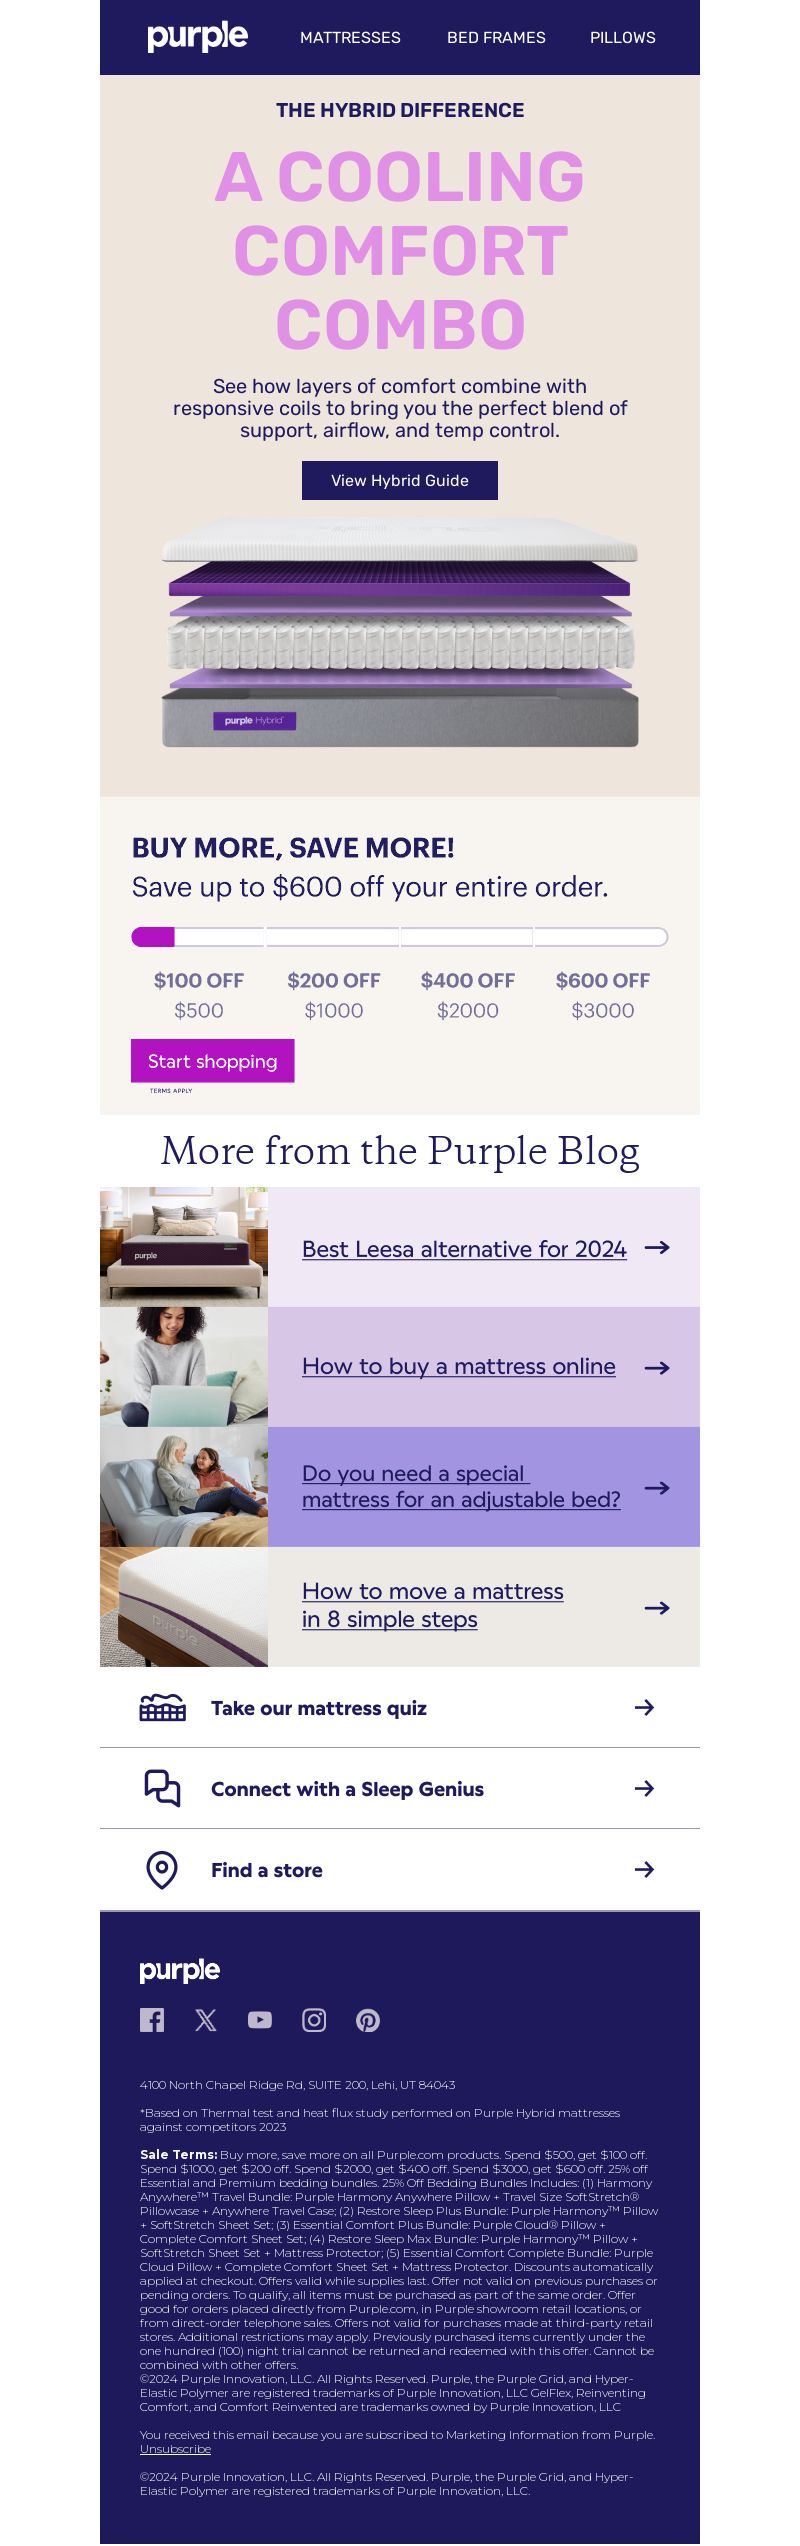Open the X social icon in footer

(x=206, y=2020)
